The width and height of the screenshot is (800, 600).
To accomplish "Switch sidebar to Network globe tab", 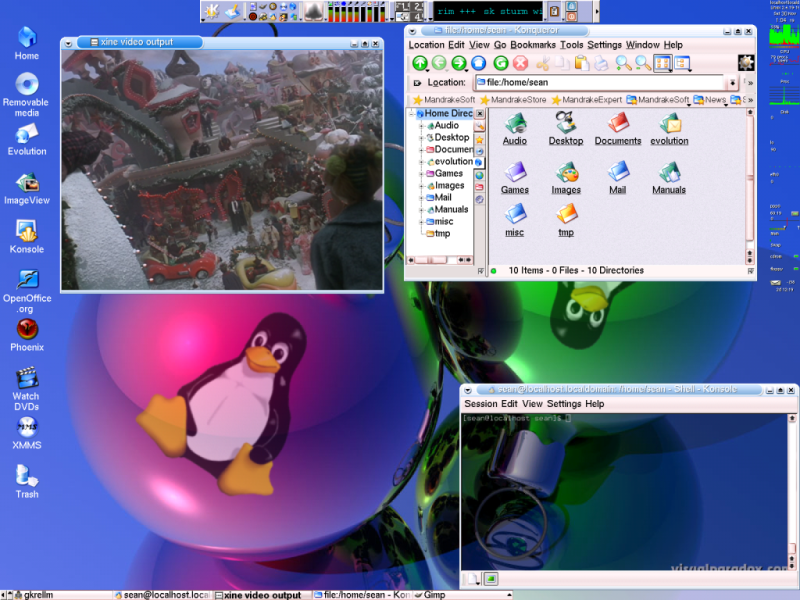I will [x=480, y=175].
